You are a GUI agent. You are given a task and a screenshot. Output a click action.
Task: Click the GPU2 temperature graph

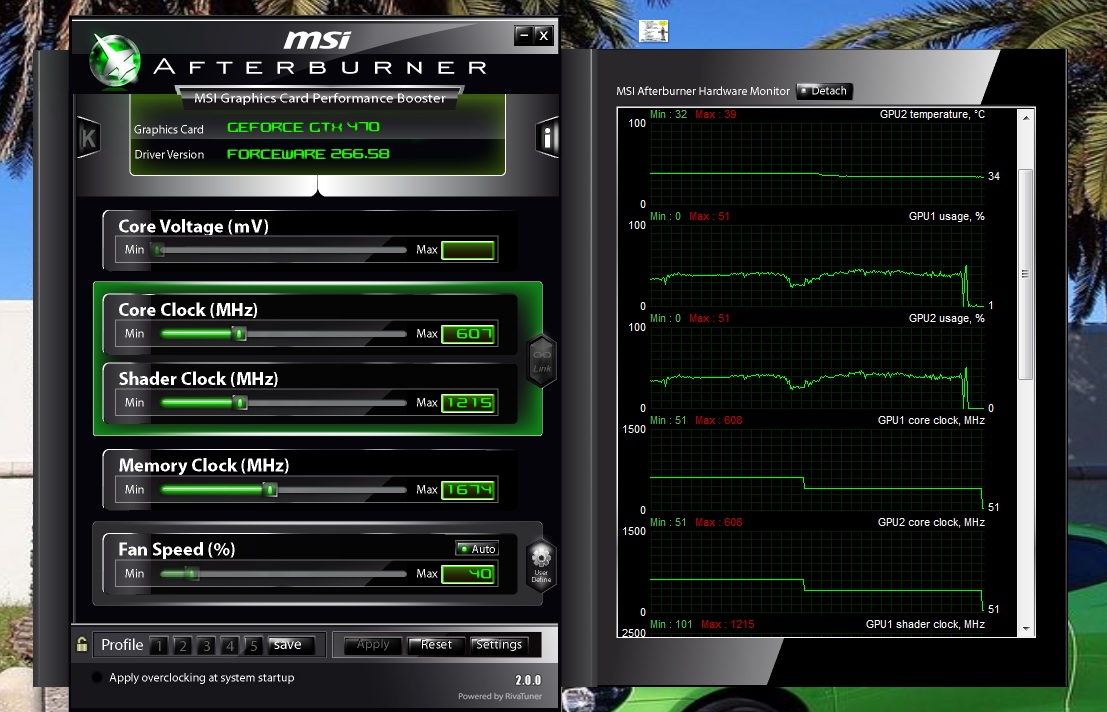click(817, 164)
